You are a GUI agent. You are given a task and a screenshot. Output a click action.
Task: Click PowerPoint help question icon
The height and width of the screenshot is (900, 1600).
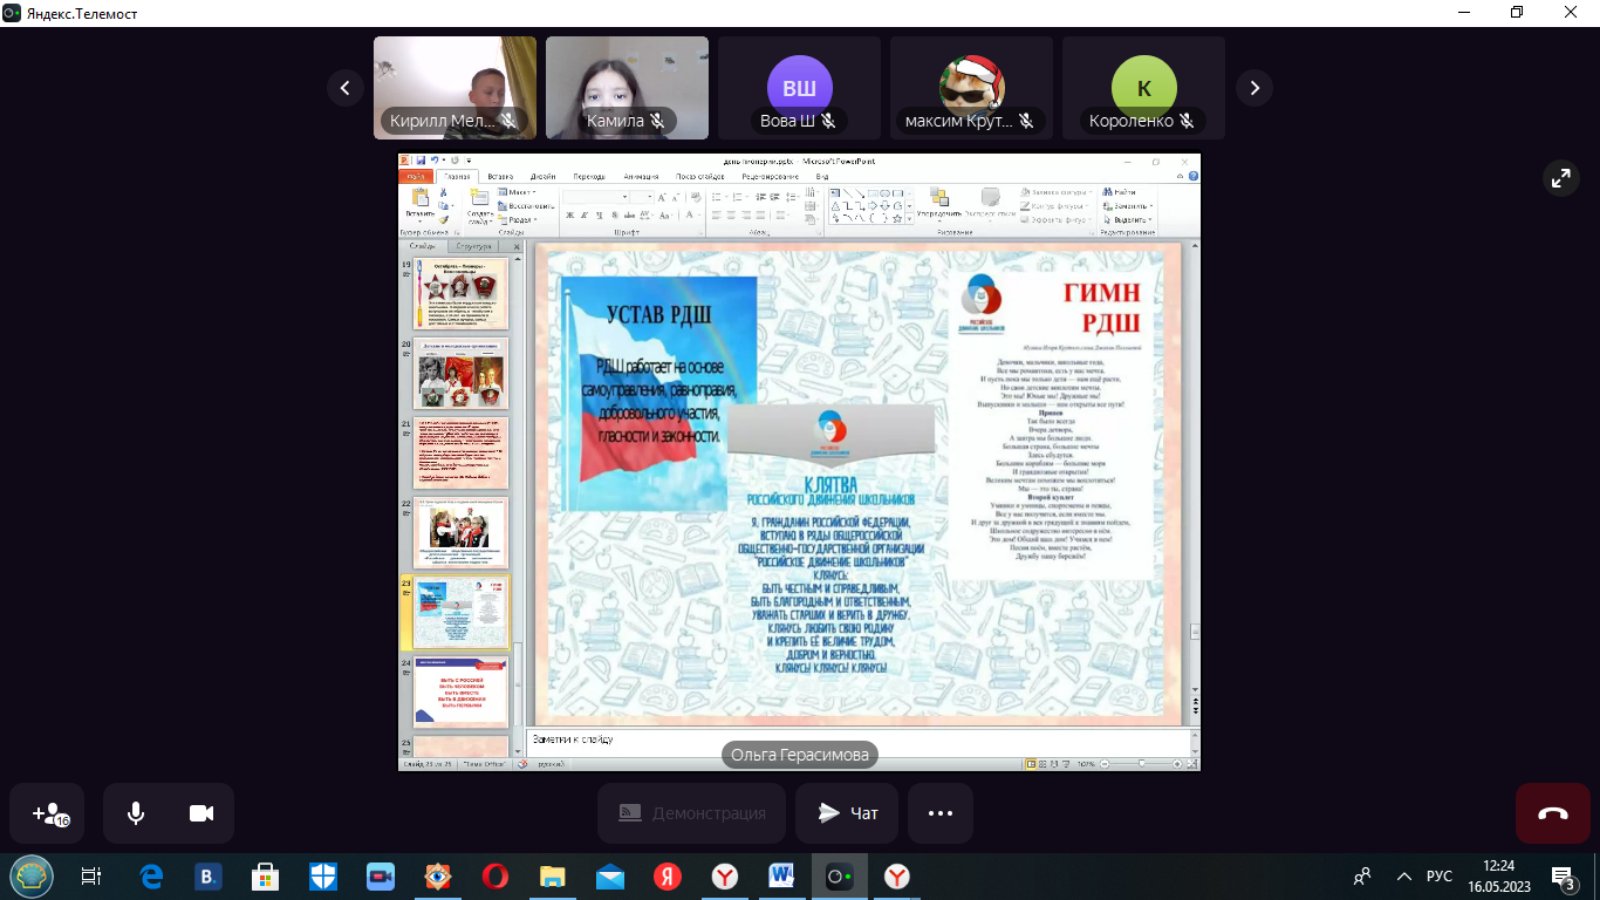point(1193,176)
